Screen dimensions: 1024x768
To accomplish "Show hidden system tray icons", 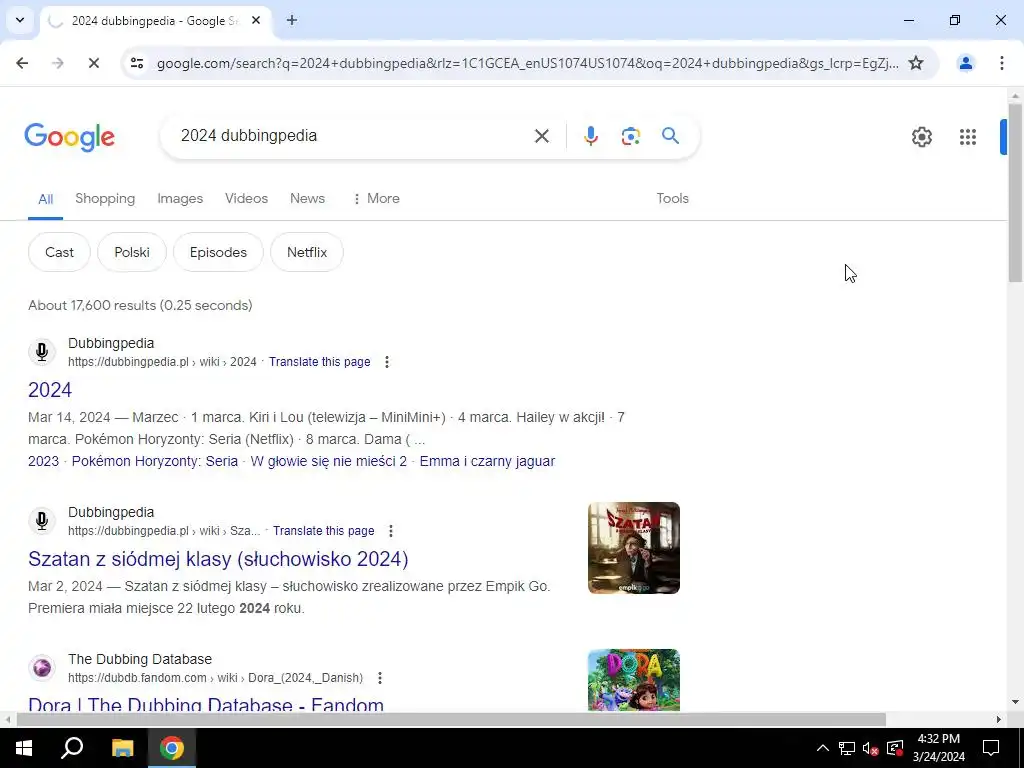I will tap(823, 748).
